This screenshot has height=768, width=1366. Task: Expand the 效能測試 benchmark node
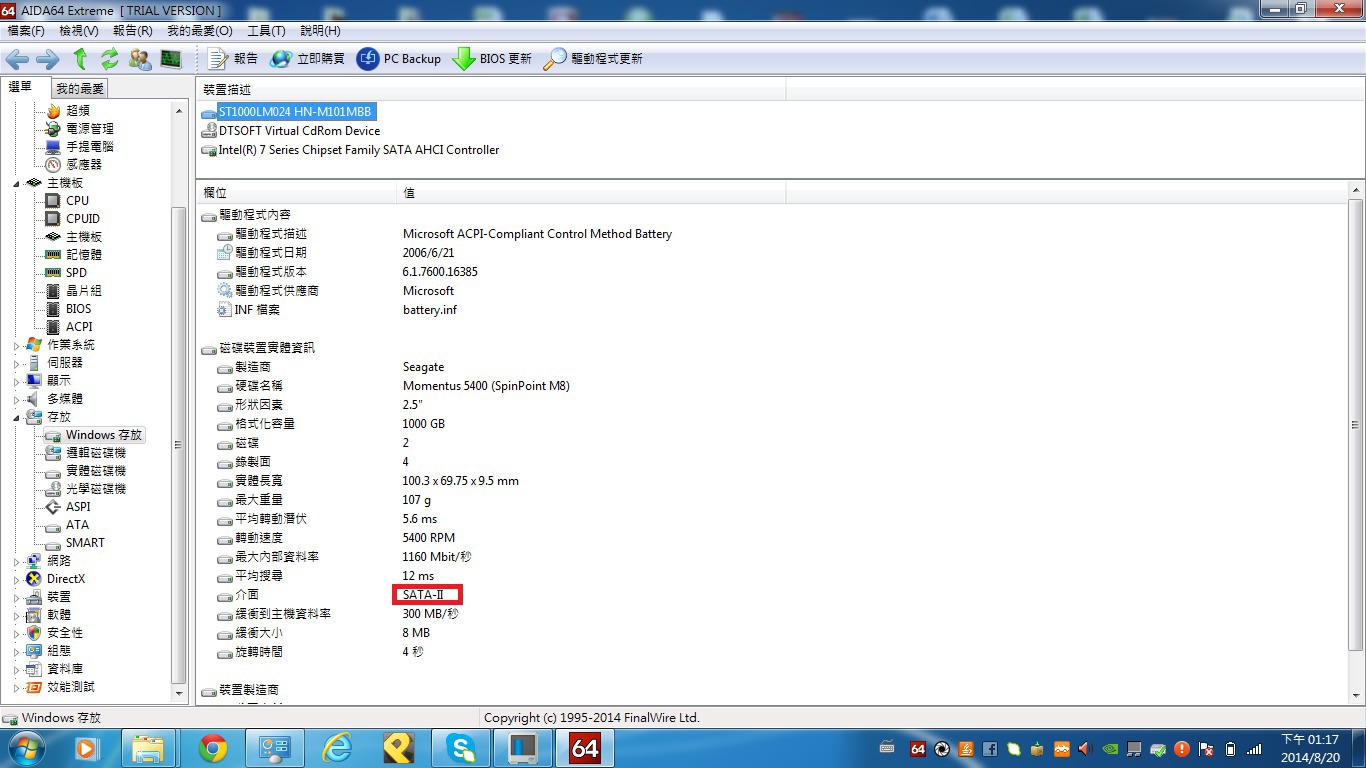(16, 687)
